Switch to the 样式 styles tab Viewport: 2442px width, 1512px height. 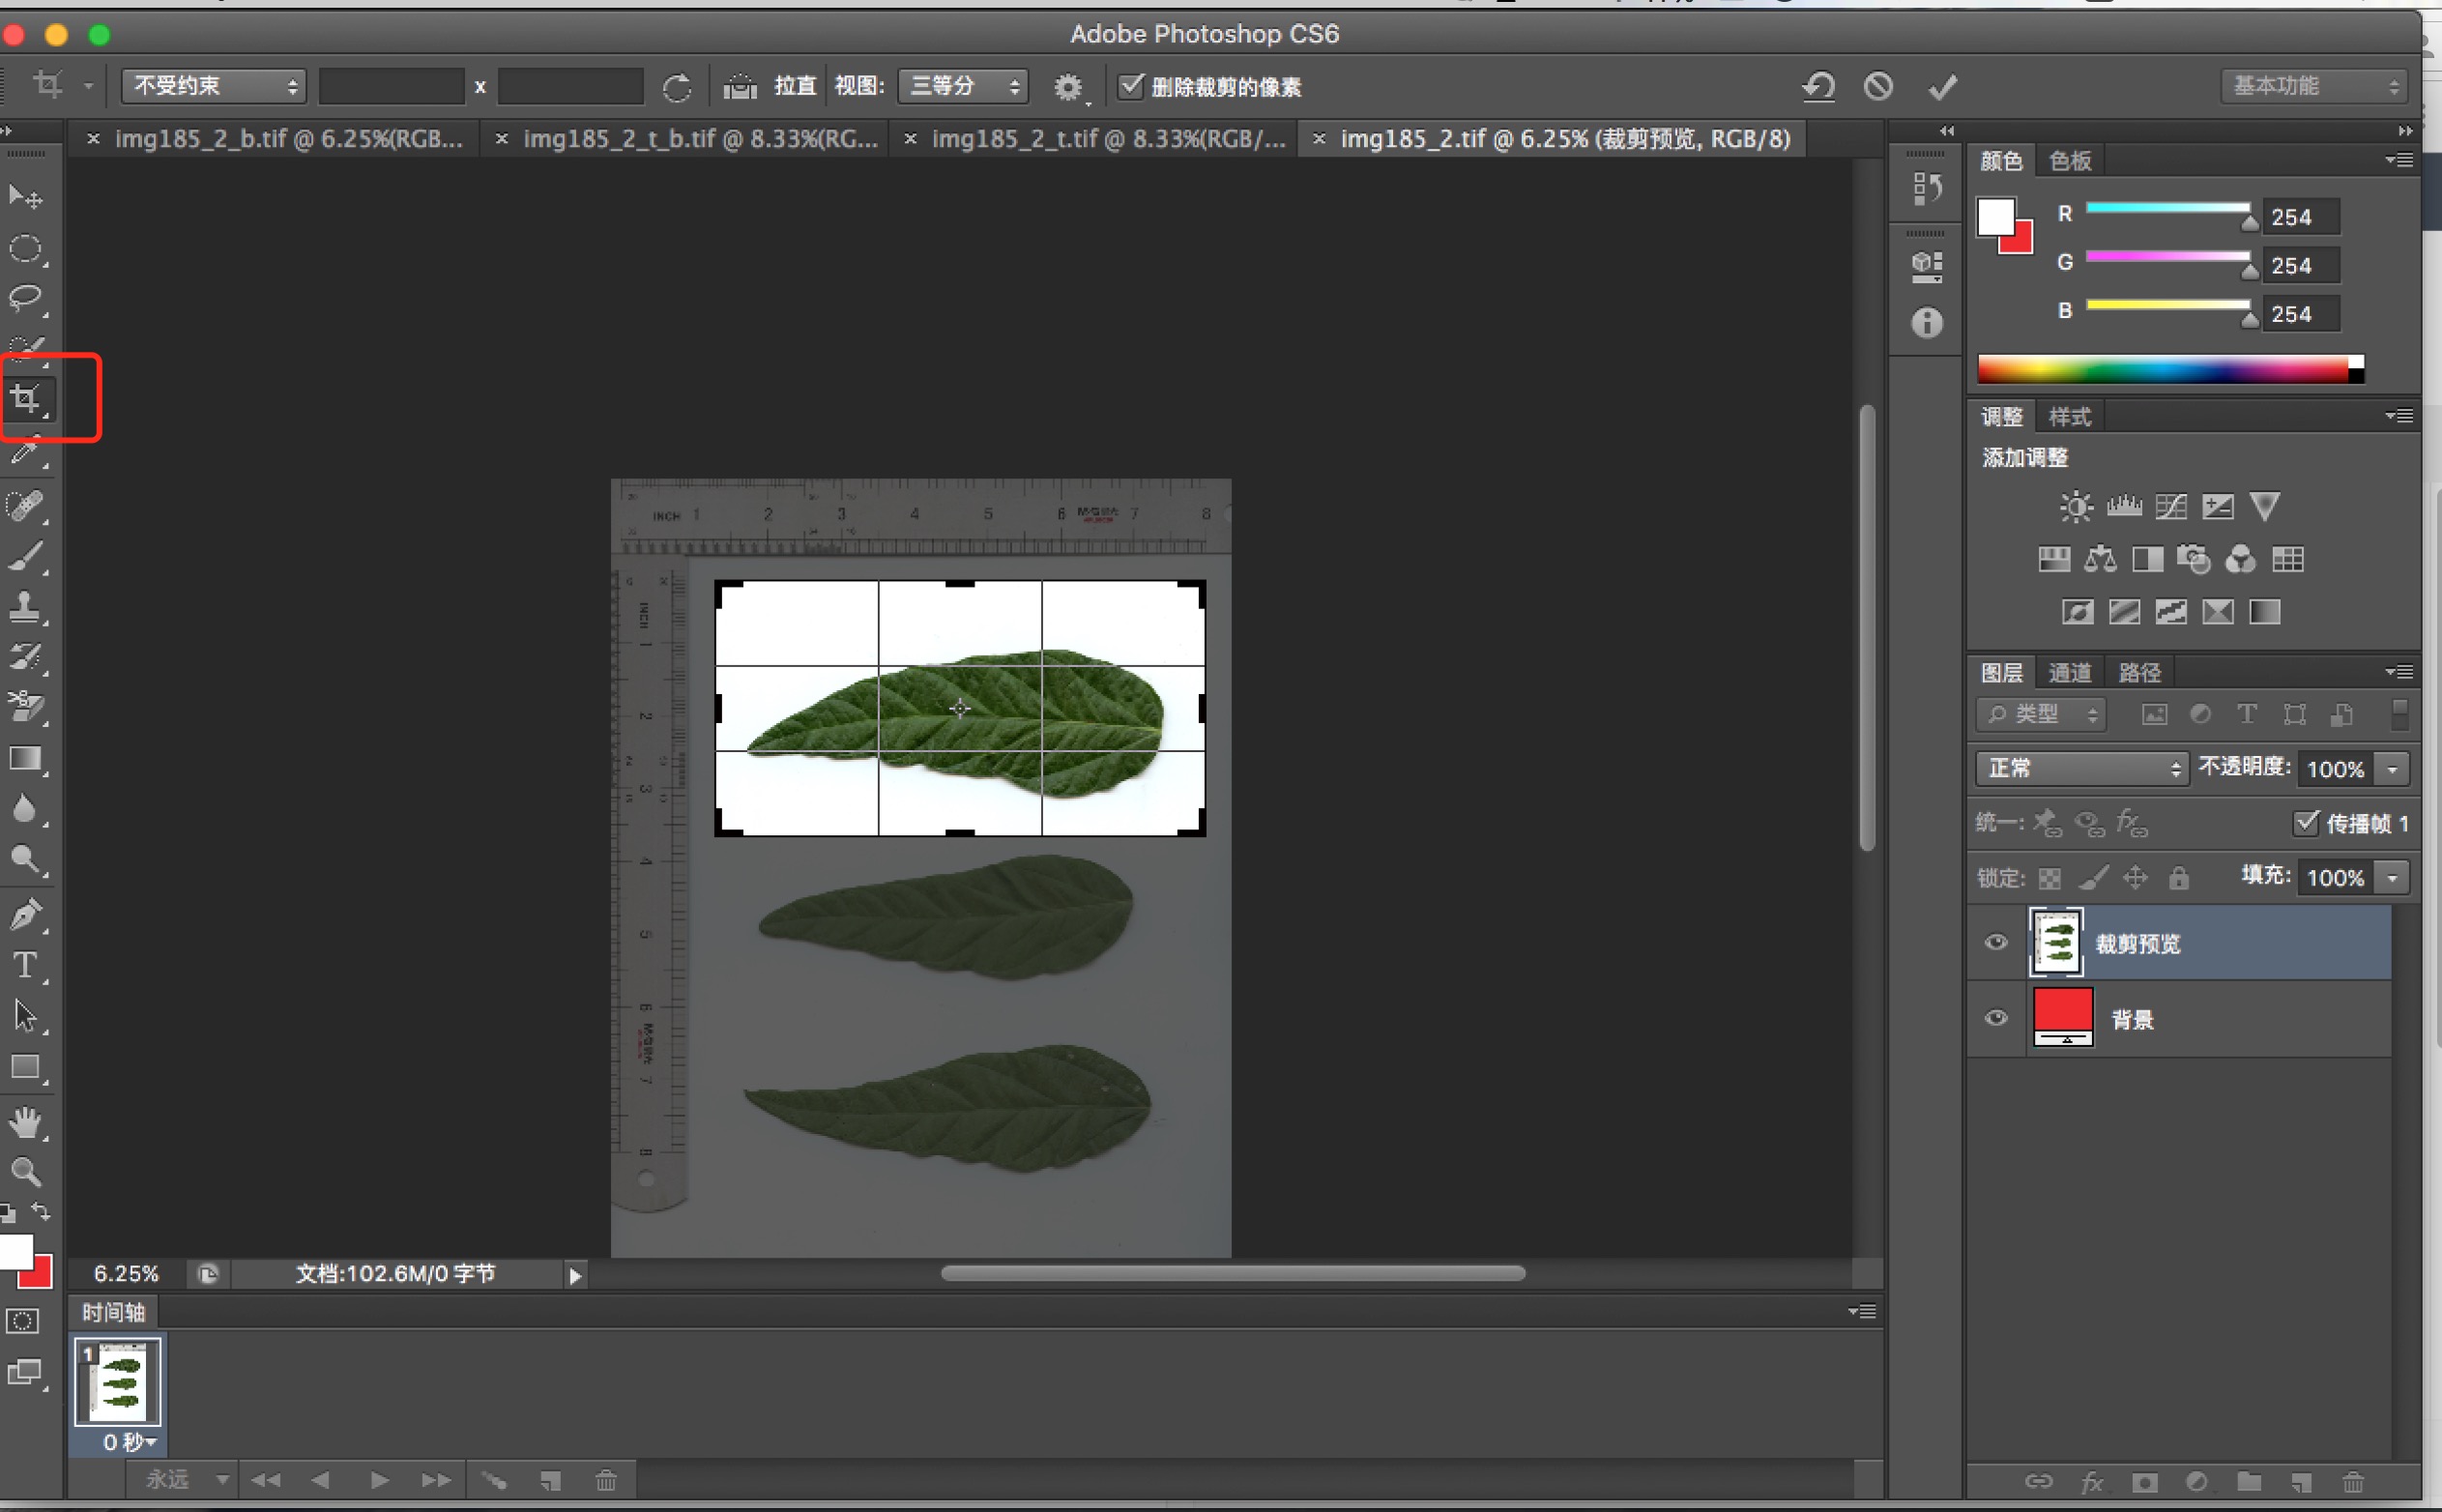2069,417
